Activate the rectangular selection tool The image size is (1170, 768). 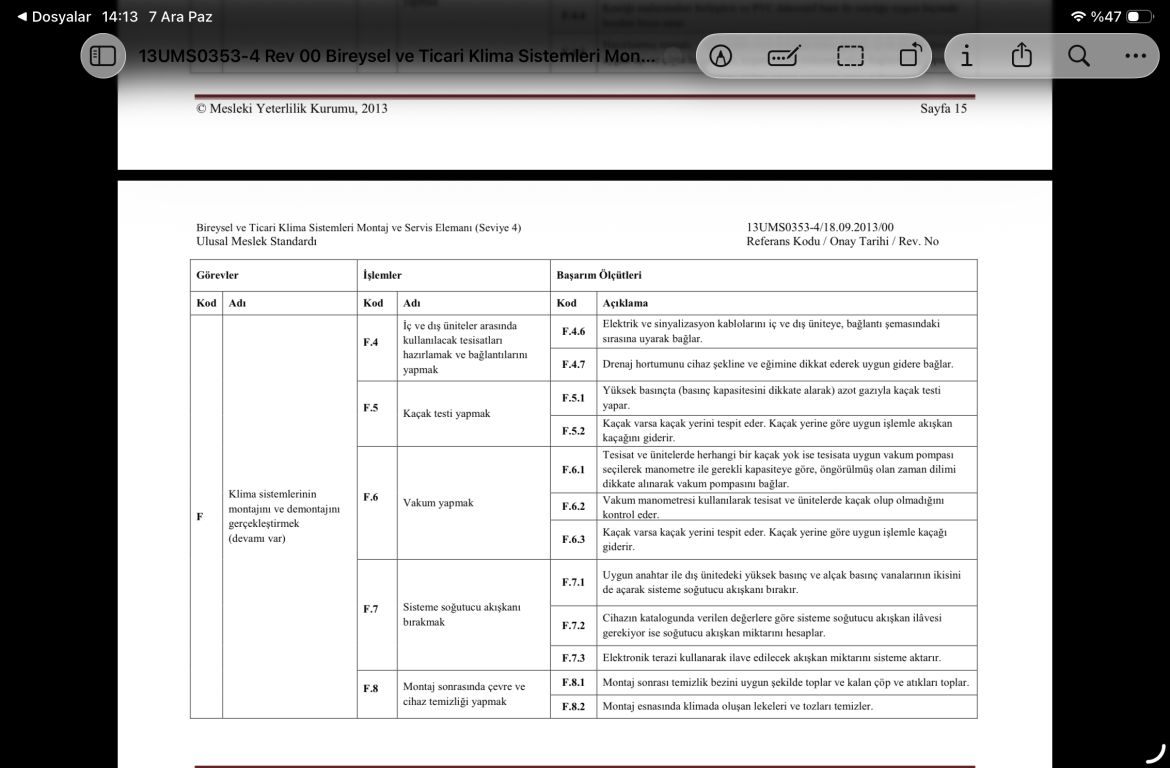point(849,56)
